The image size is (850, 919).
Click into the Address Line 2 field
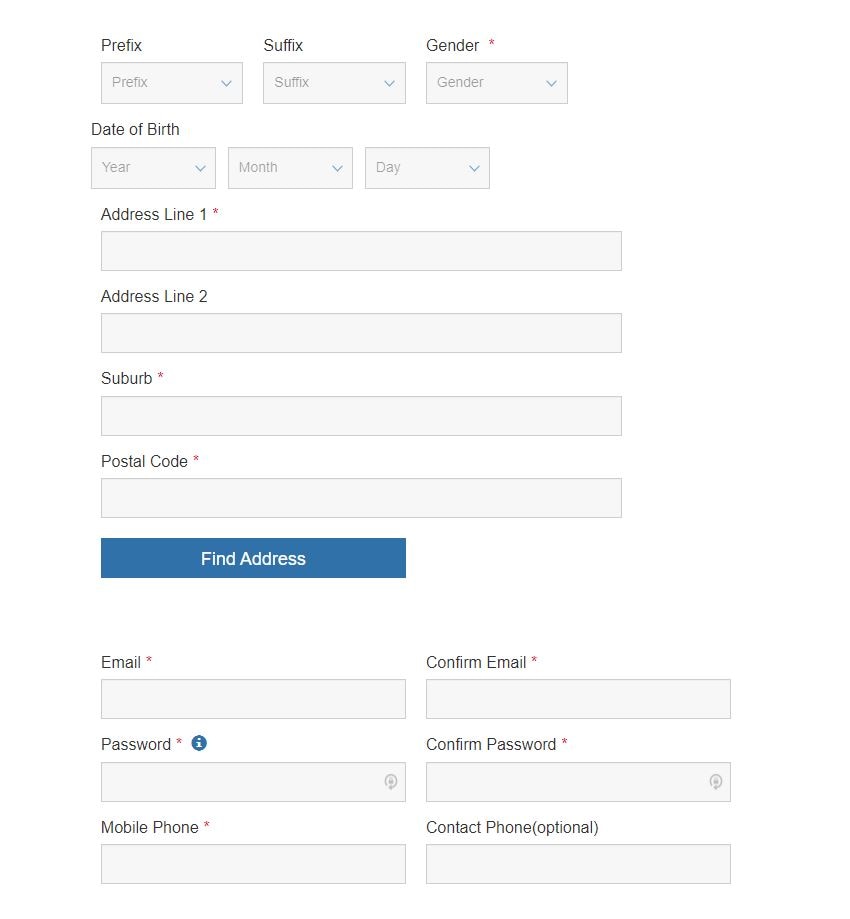click(x=361, y=333)
